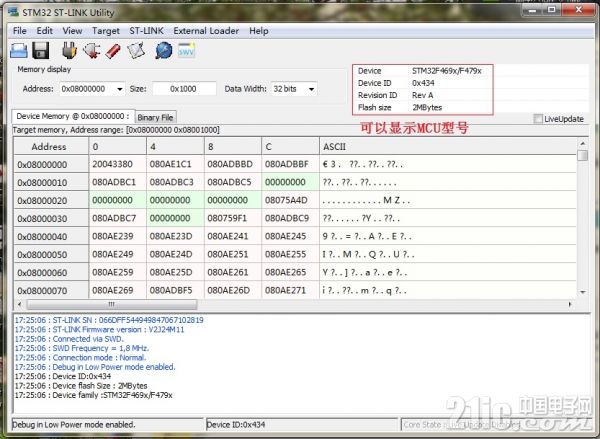Image resolution: width=600 pixels, height=439 pixels.
Task: Click the Address column header
Action: tap(51, 147)
